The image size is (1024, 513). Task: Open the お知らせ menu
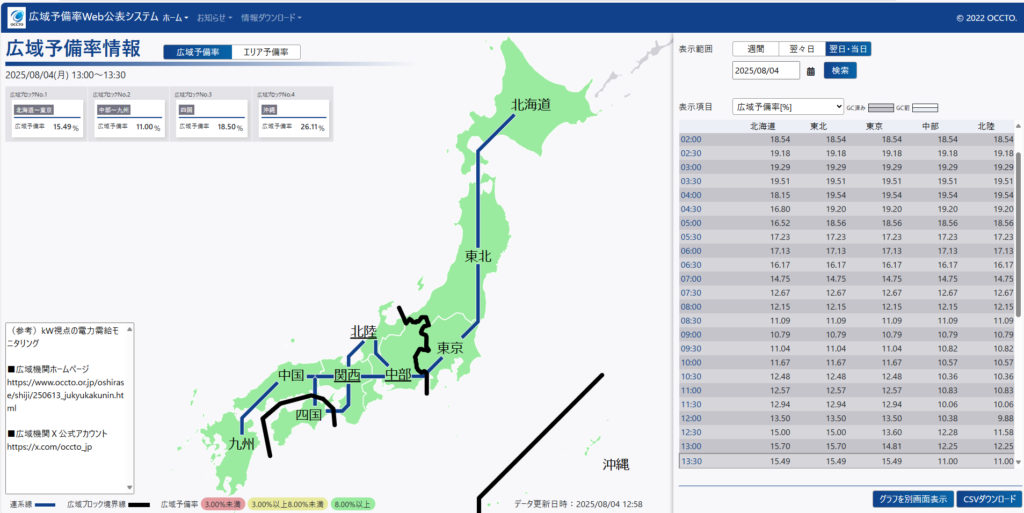pyautogui.click(x=215, y=18)
